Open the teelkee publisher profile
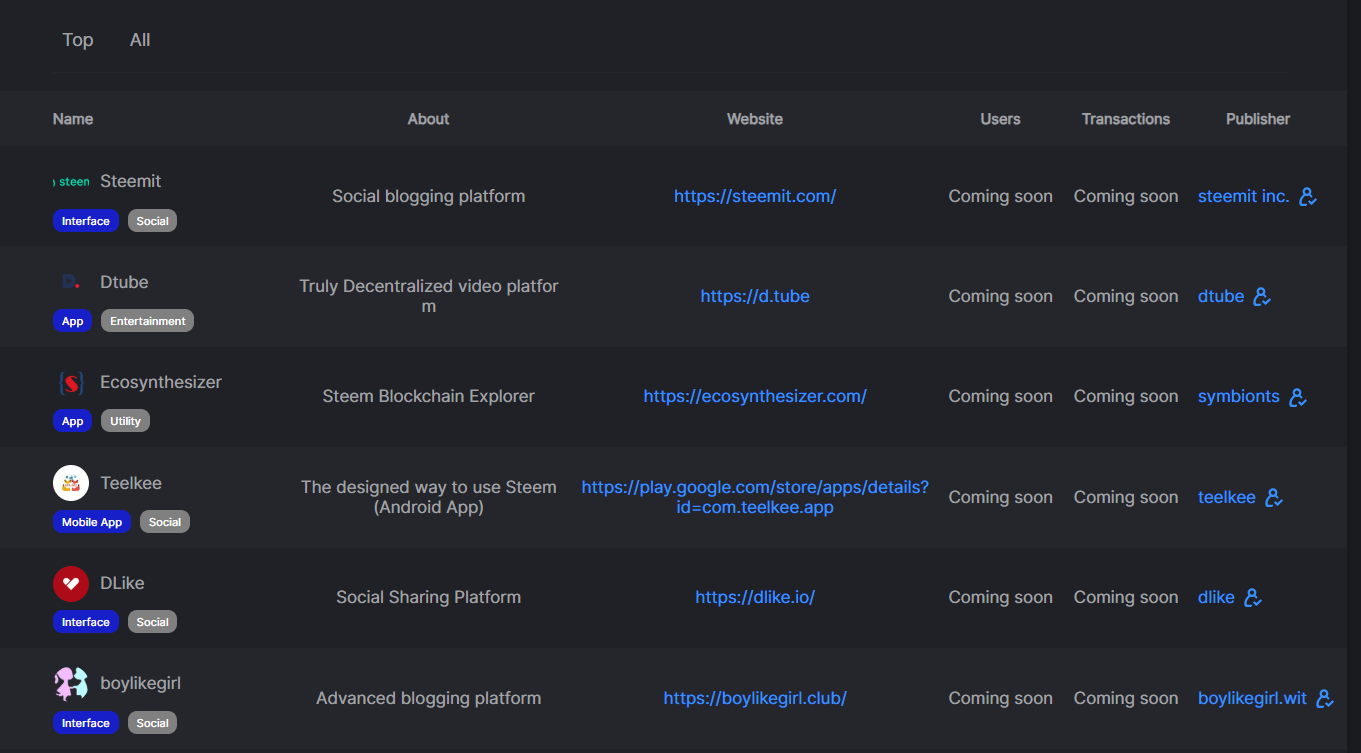This screenshot has width=1361, height=753. point(1227,497)
